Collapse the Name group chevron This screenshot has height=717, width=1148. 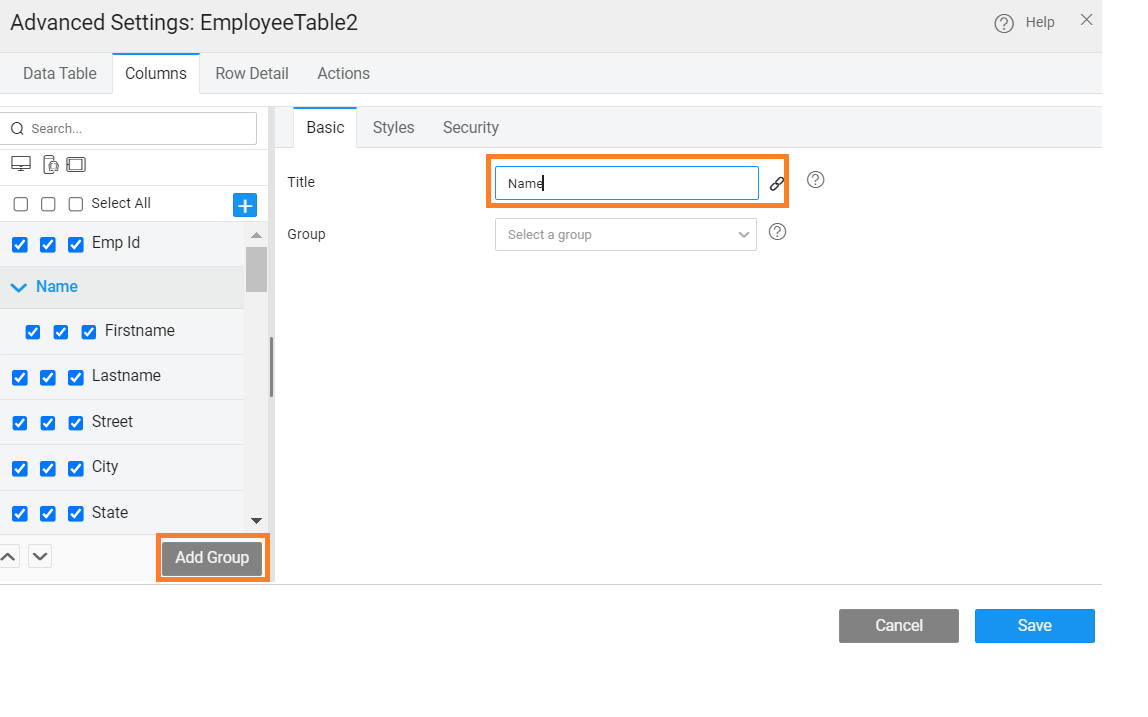pos(18,288)
